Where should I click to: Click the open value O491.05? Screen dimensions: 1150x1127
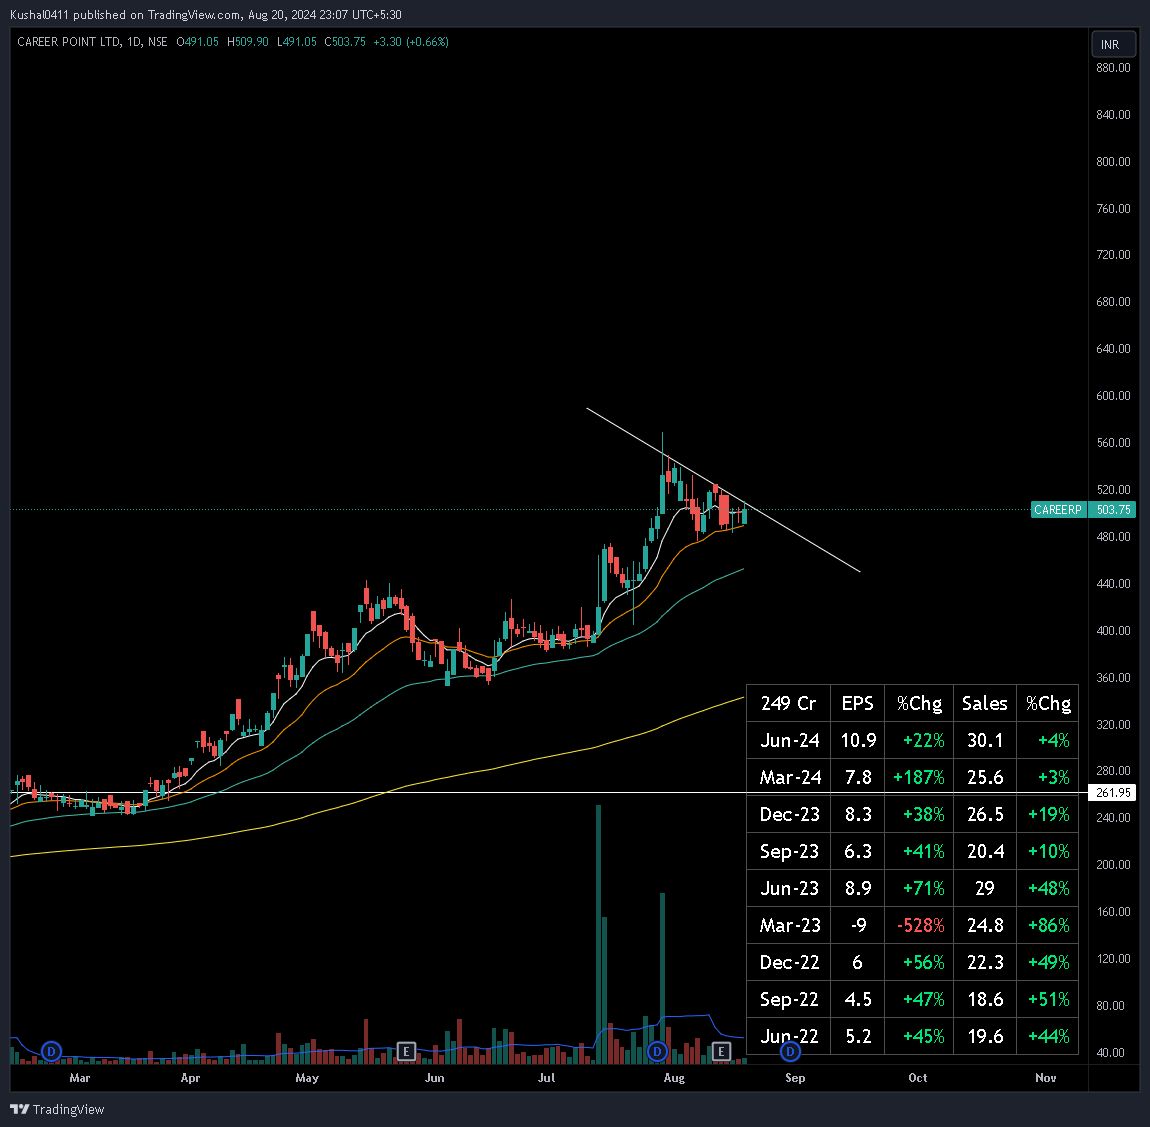point(197,42)
